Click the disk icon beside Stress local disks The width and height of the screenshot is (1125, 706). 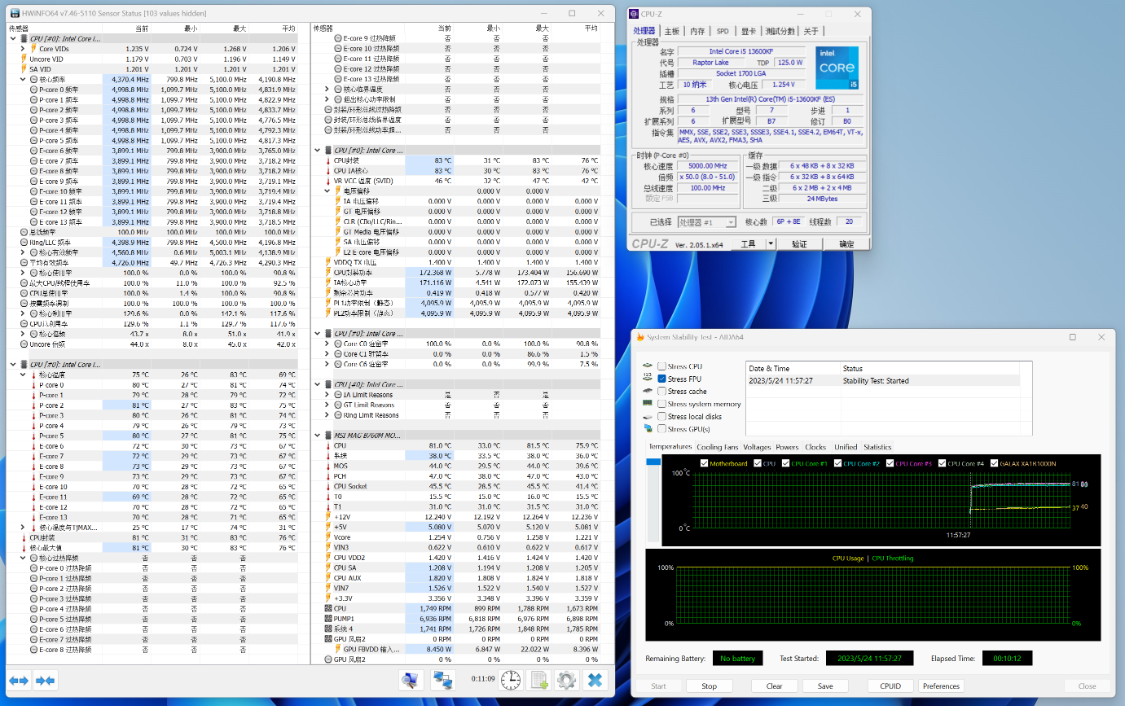pyautogui.click(x=648, y=416)
